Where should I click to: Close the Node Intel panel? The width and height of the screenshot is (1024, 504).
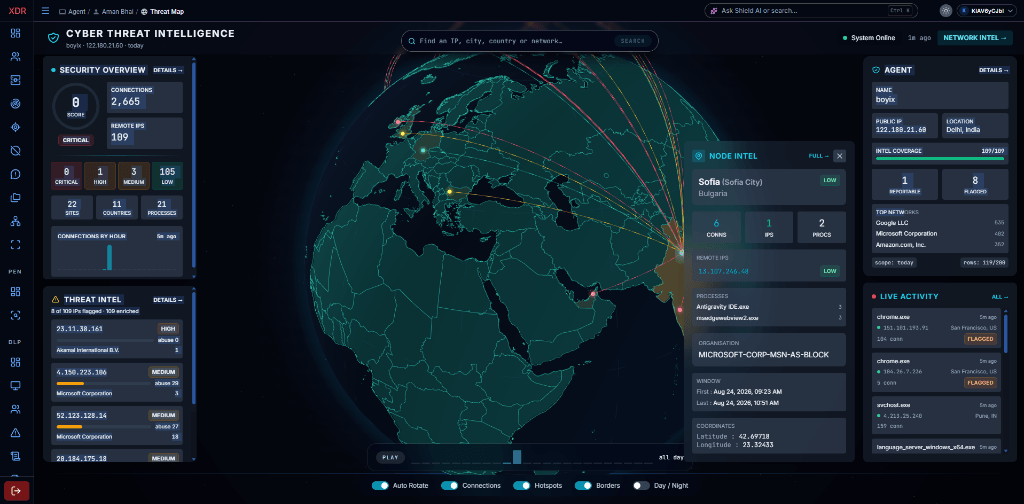tap(840, 155)
